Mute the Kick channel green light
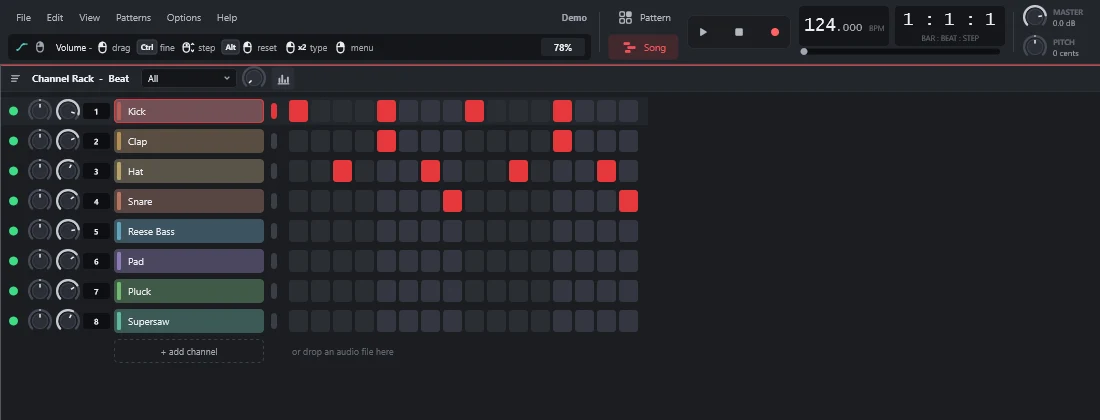Image resolution: width=1100 pixels, height=420 pixels. point(13,111)
